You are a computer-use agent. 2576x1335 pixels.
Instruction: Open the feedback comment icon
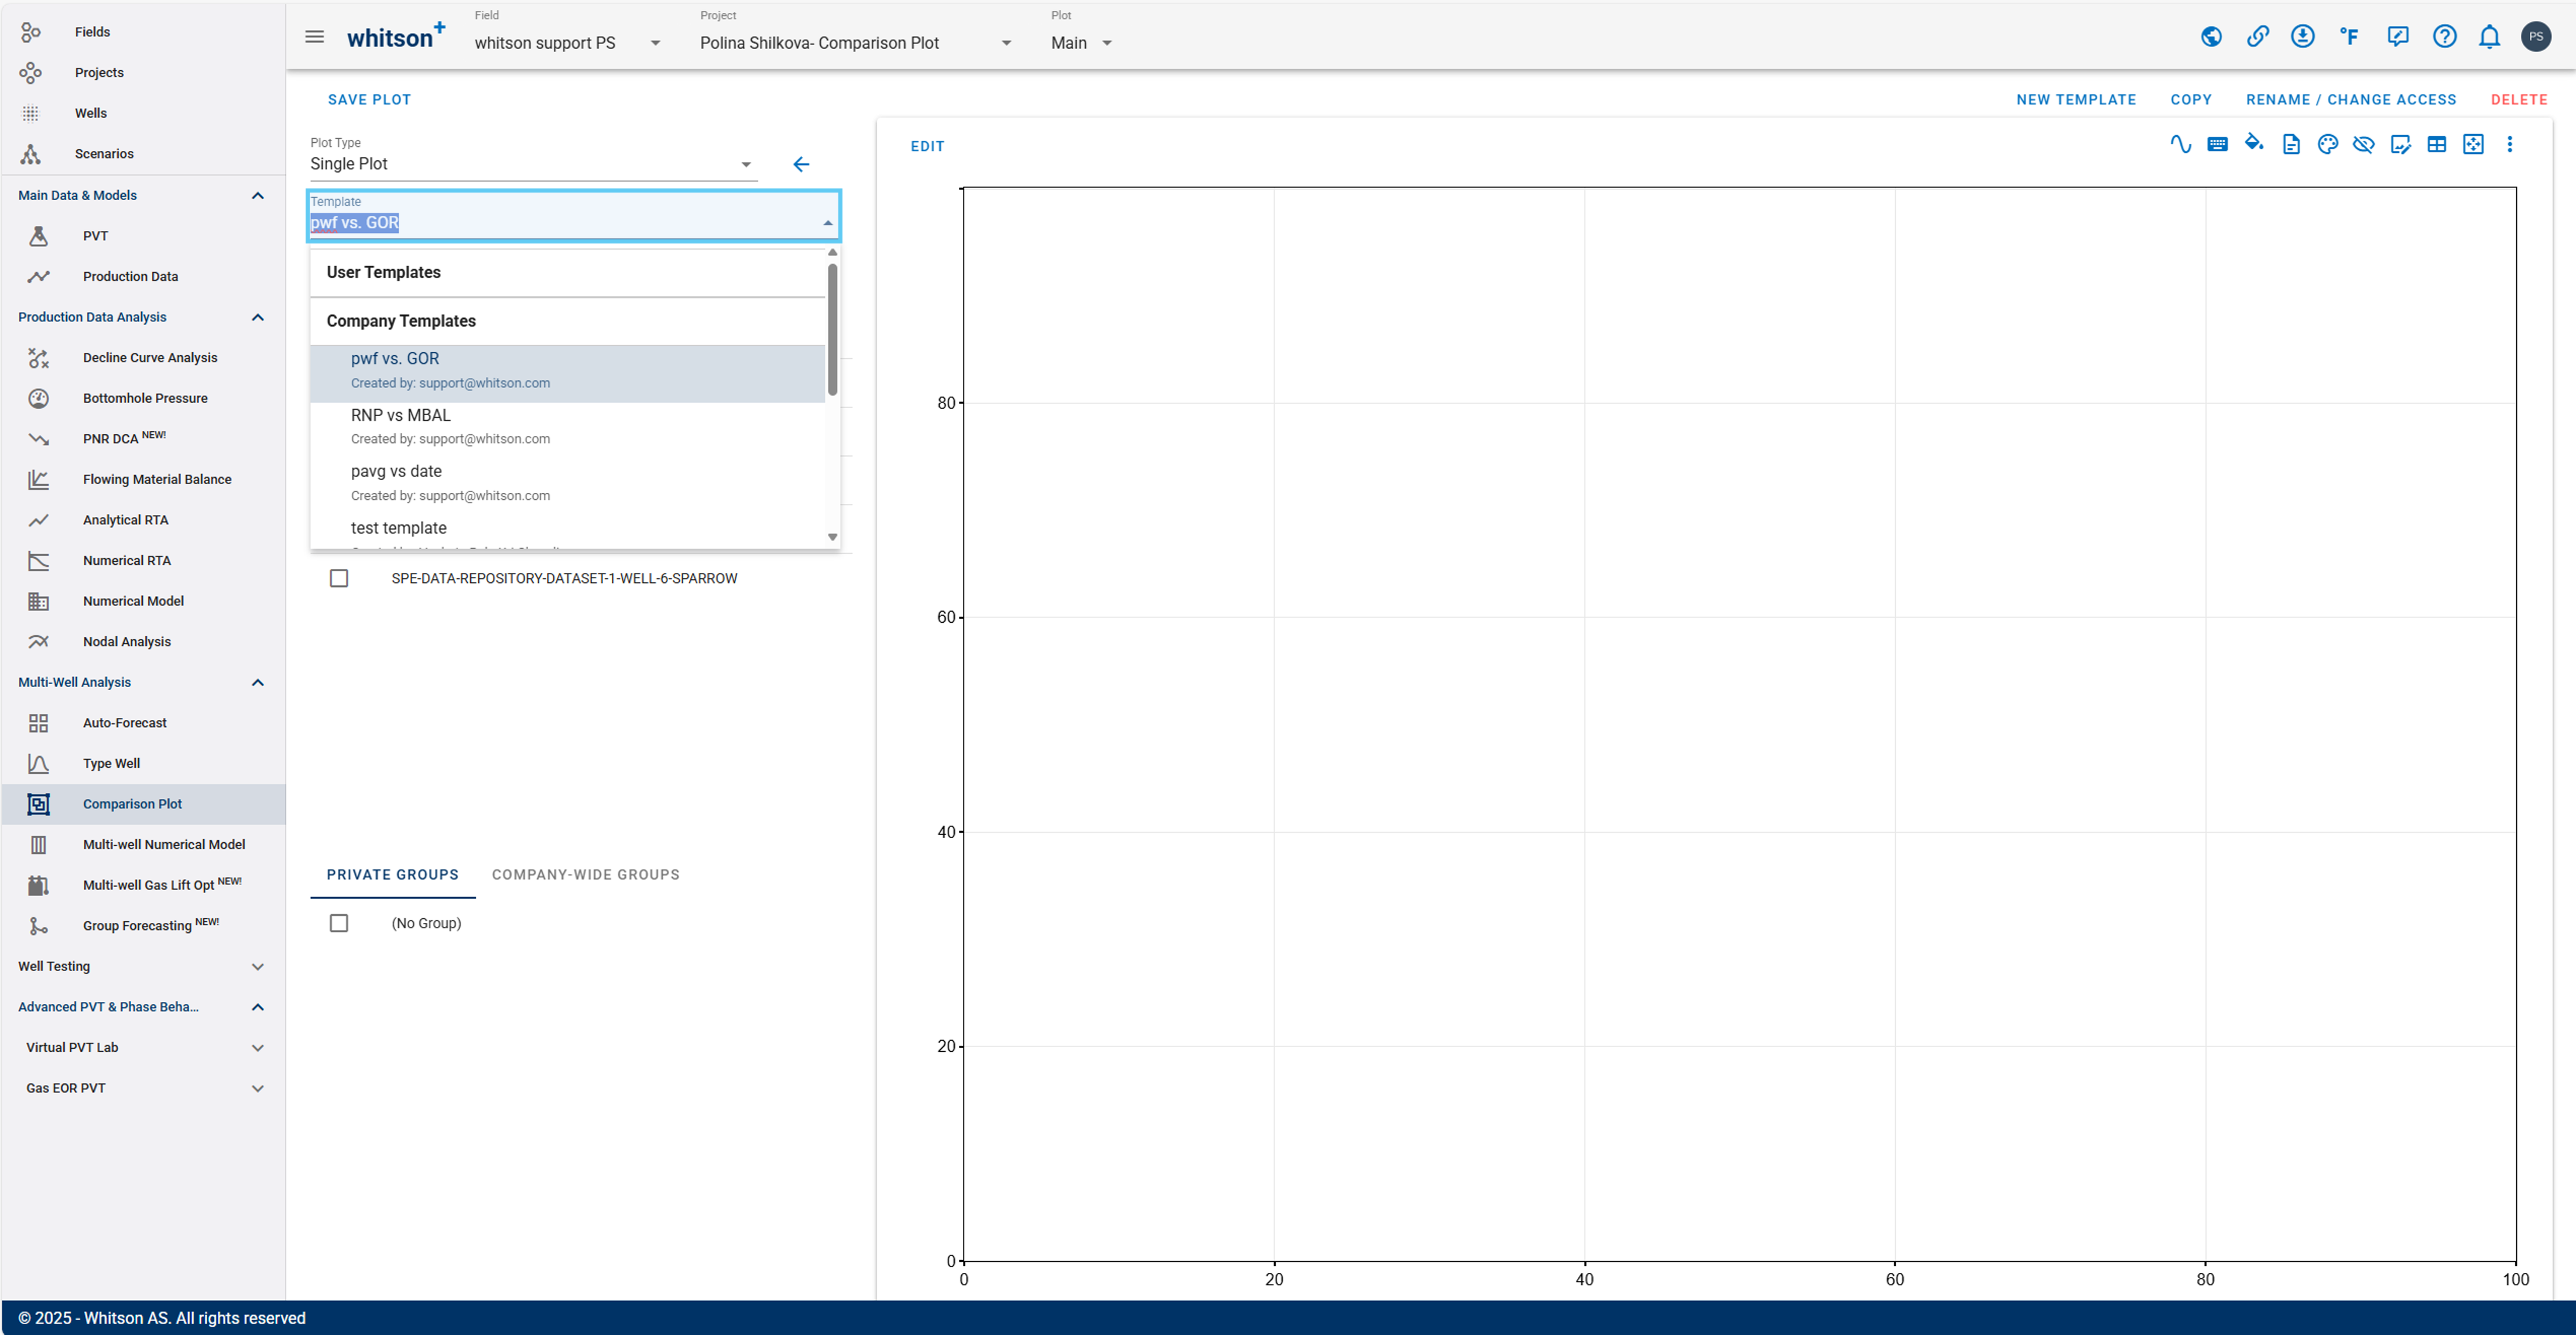pyautogui.click(x=2397, y=37)
